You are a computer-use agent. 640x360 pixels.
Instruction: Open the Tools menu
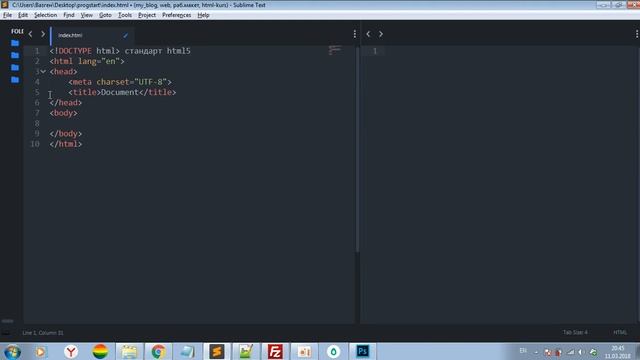click(x=125, y=15)
